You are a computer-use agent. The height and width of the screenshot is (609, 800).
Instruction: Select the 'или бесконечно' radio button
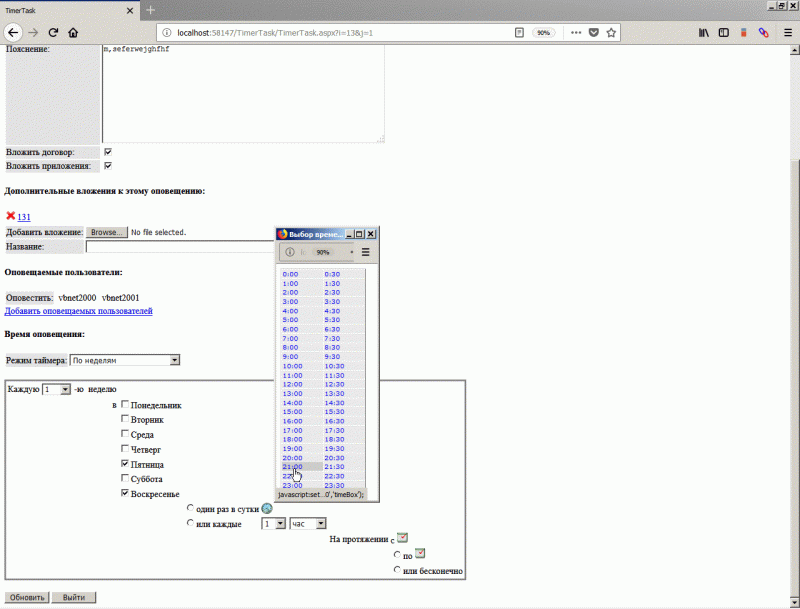pos(397,570)
